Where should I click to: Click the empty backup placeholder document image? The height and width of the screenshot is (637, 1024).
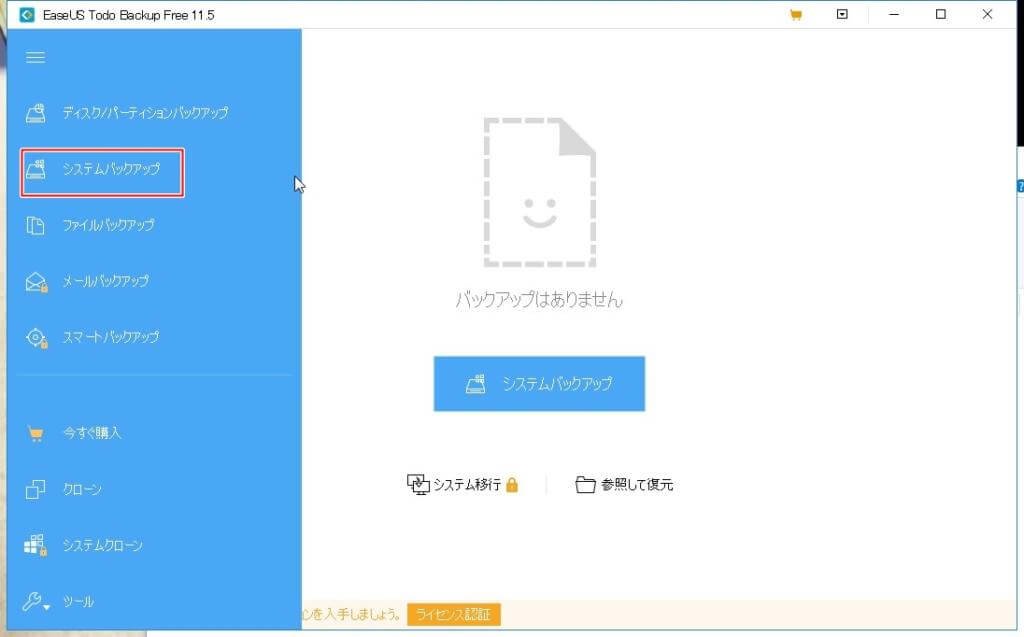[539, 192]
